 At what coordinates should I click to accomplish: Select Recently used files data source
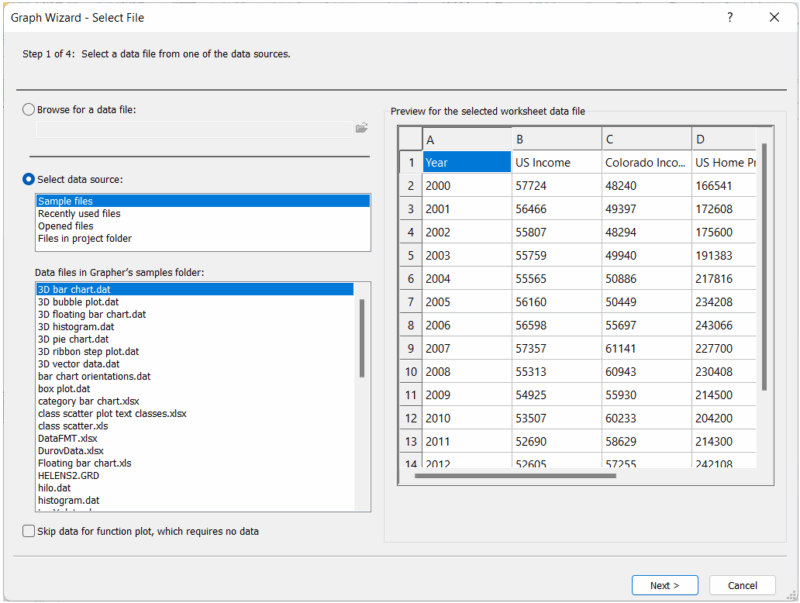pos(89,213)
